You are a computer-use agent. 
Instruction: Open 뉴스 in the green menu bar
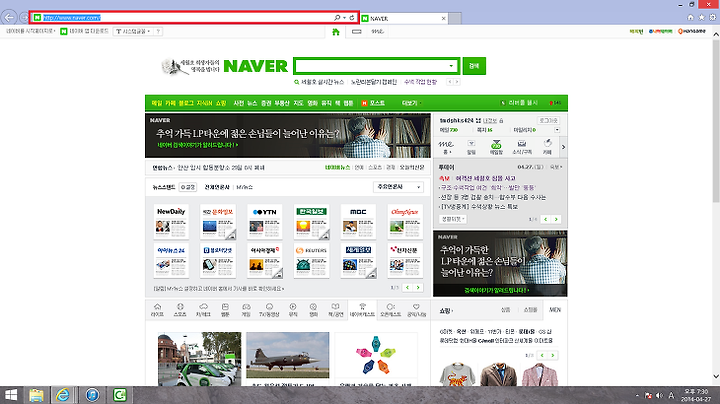coord(252,103)
